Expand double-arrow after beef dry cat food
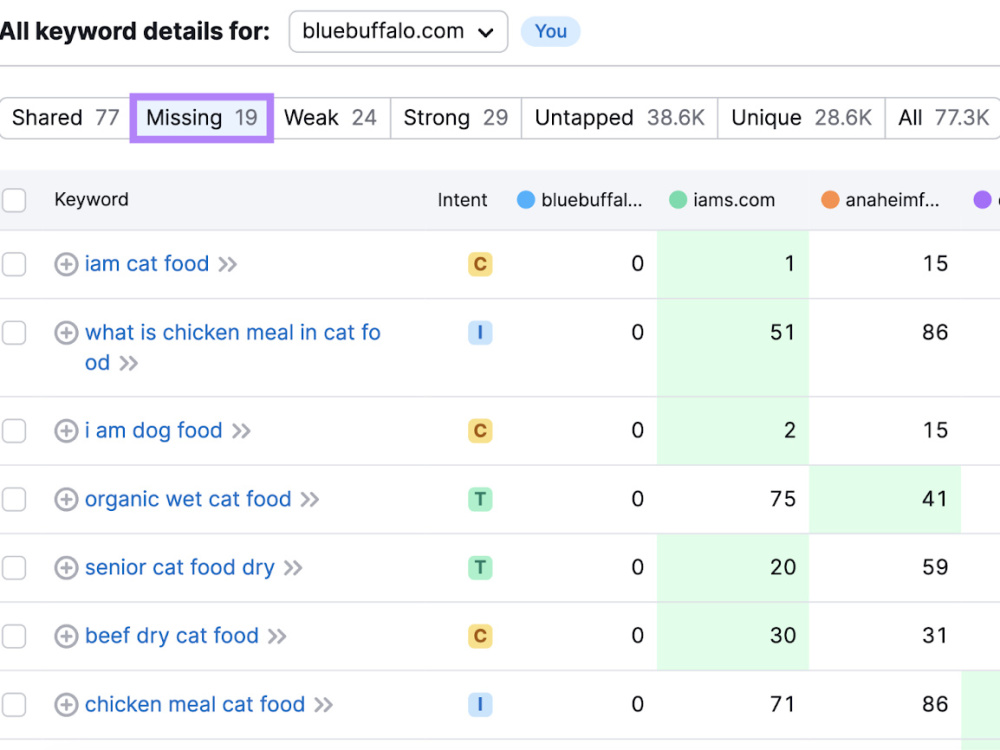 [x=277, y=636]
